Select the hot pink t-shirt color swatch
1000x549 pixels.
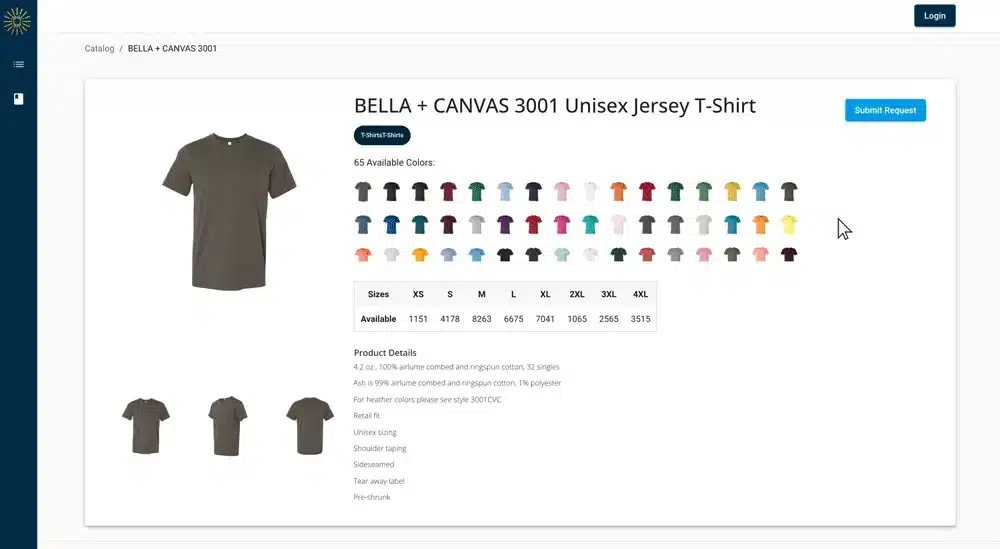561,224
